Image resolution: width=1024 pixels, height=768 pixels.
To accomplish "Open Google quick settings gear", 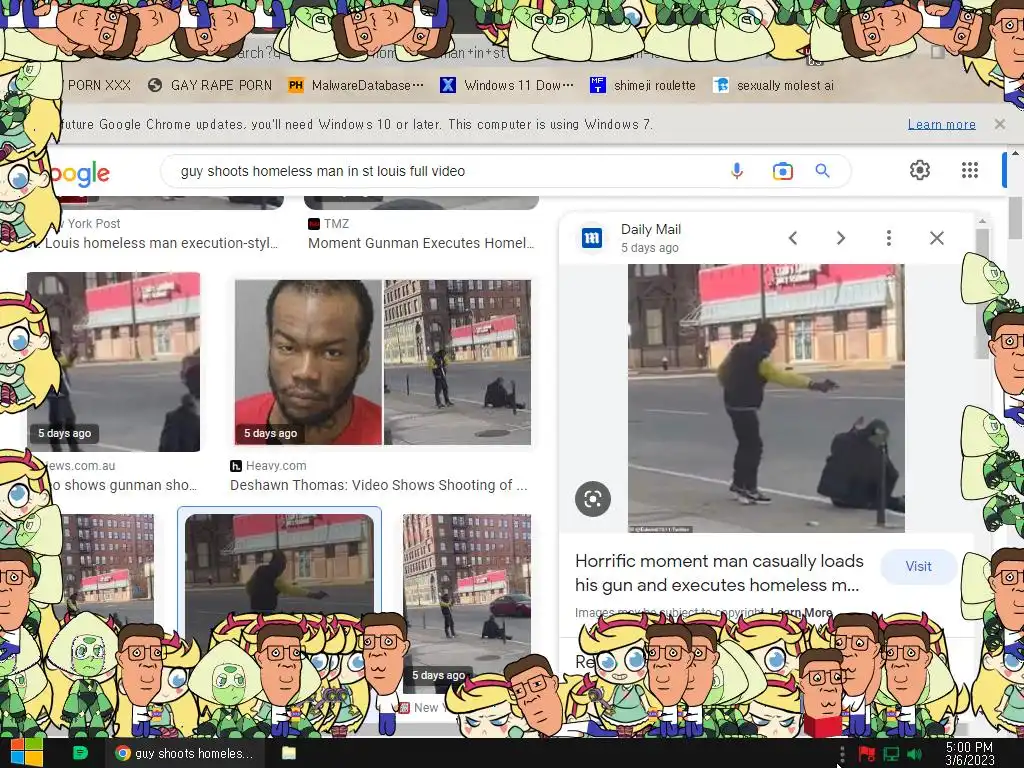I will (x=920, y=170).
